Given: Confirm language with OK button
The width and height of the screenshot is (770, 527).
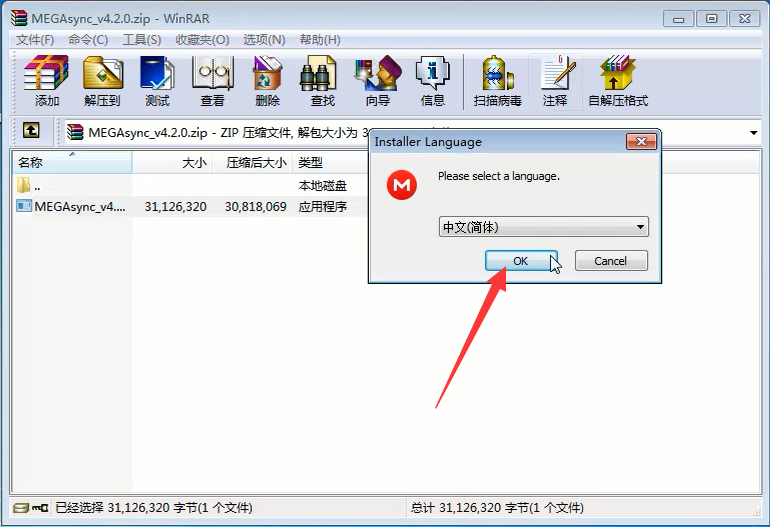Looking at the screenshot, I should pyautogui.click(x=521, y=261).
